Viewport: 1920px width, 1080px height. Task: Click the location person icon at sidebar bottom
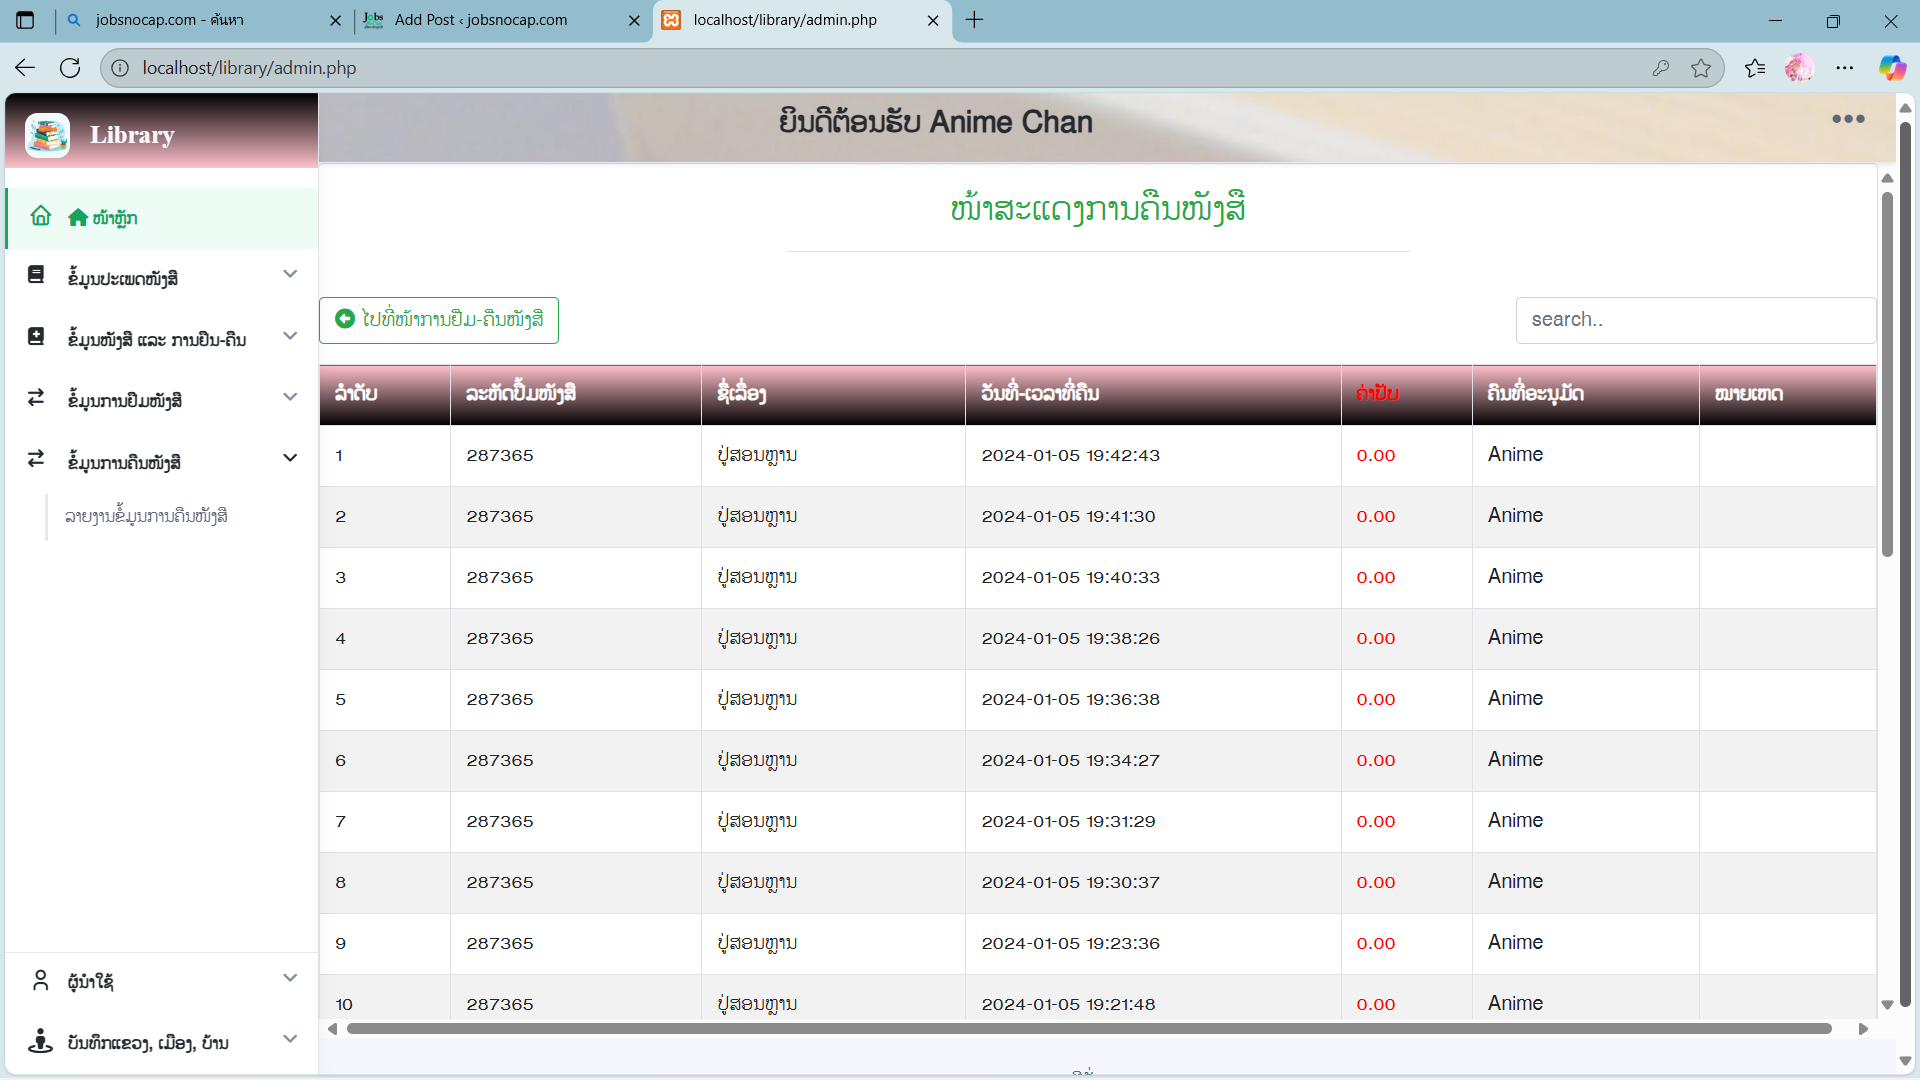pyautogui.click(x=40, y=1041)
